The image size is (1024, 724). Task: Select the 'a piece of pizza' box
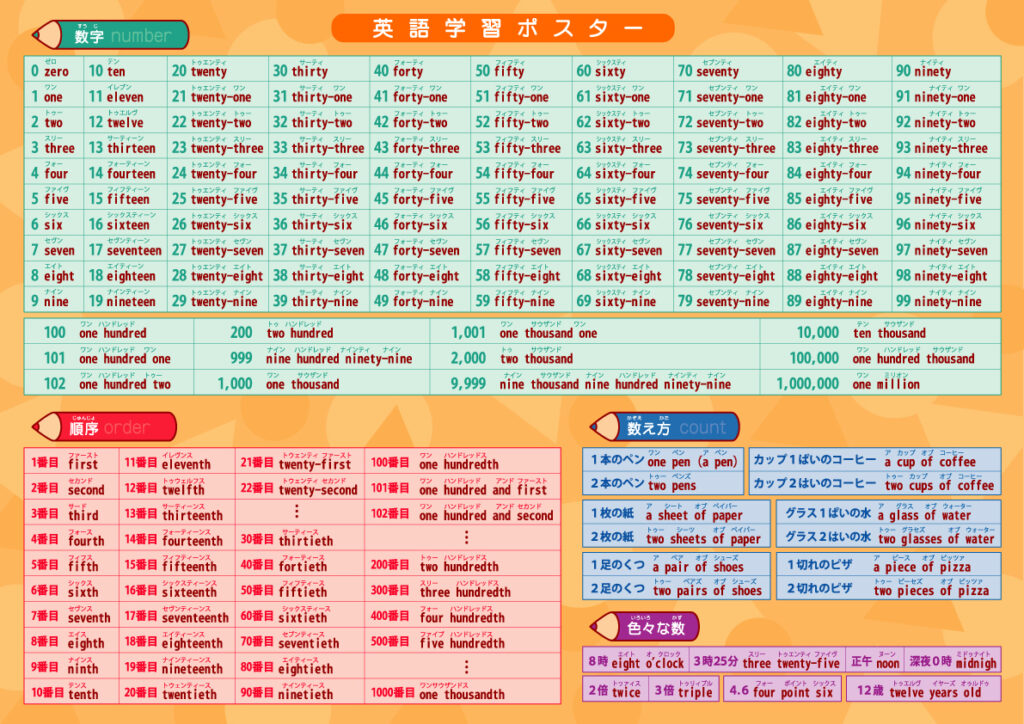(888, 566)
